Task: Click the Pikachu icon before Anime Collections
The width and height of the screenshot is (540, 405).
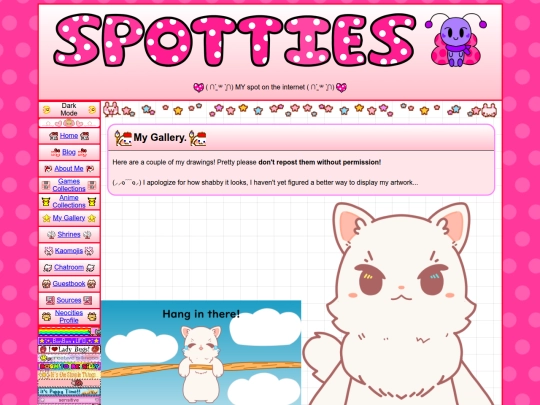Action: 46,202
